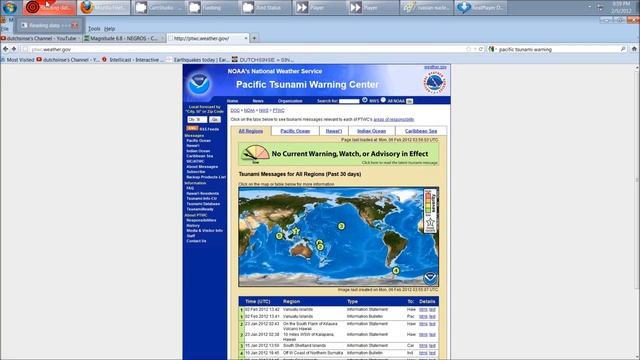
Task: Open Earthquakes today bookmark
Action: (x=198, y=60)
